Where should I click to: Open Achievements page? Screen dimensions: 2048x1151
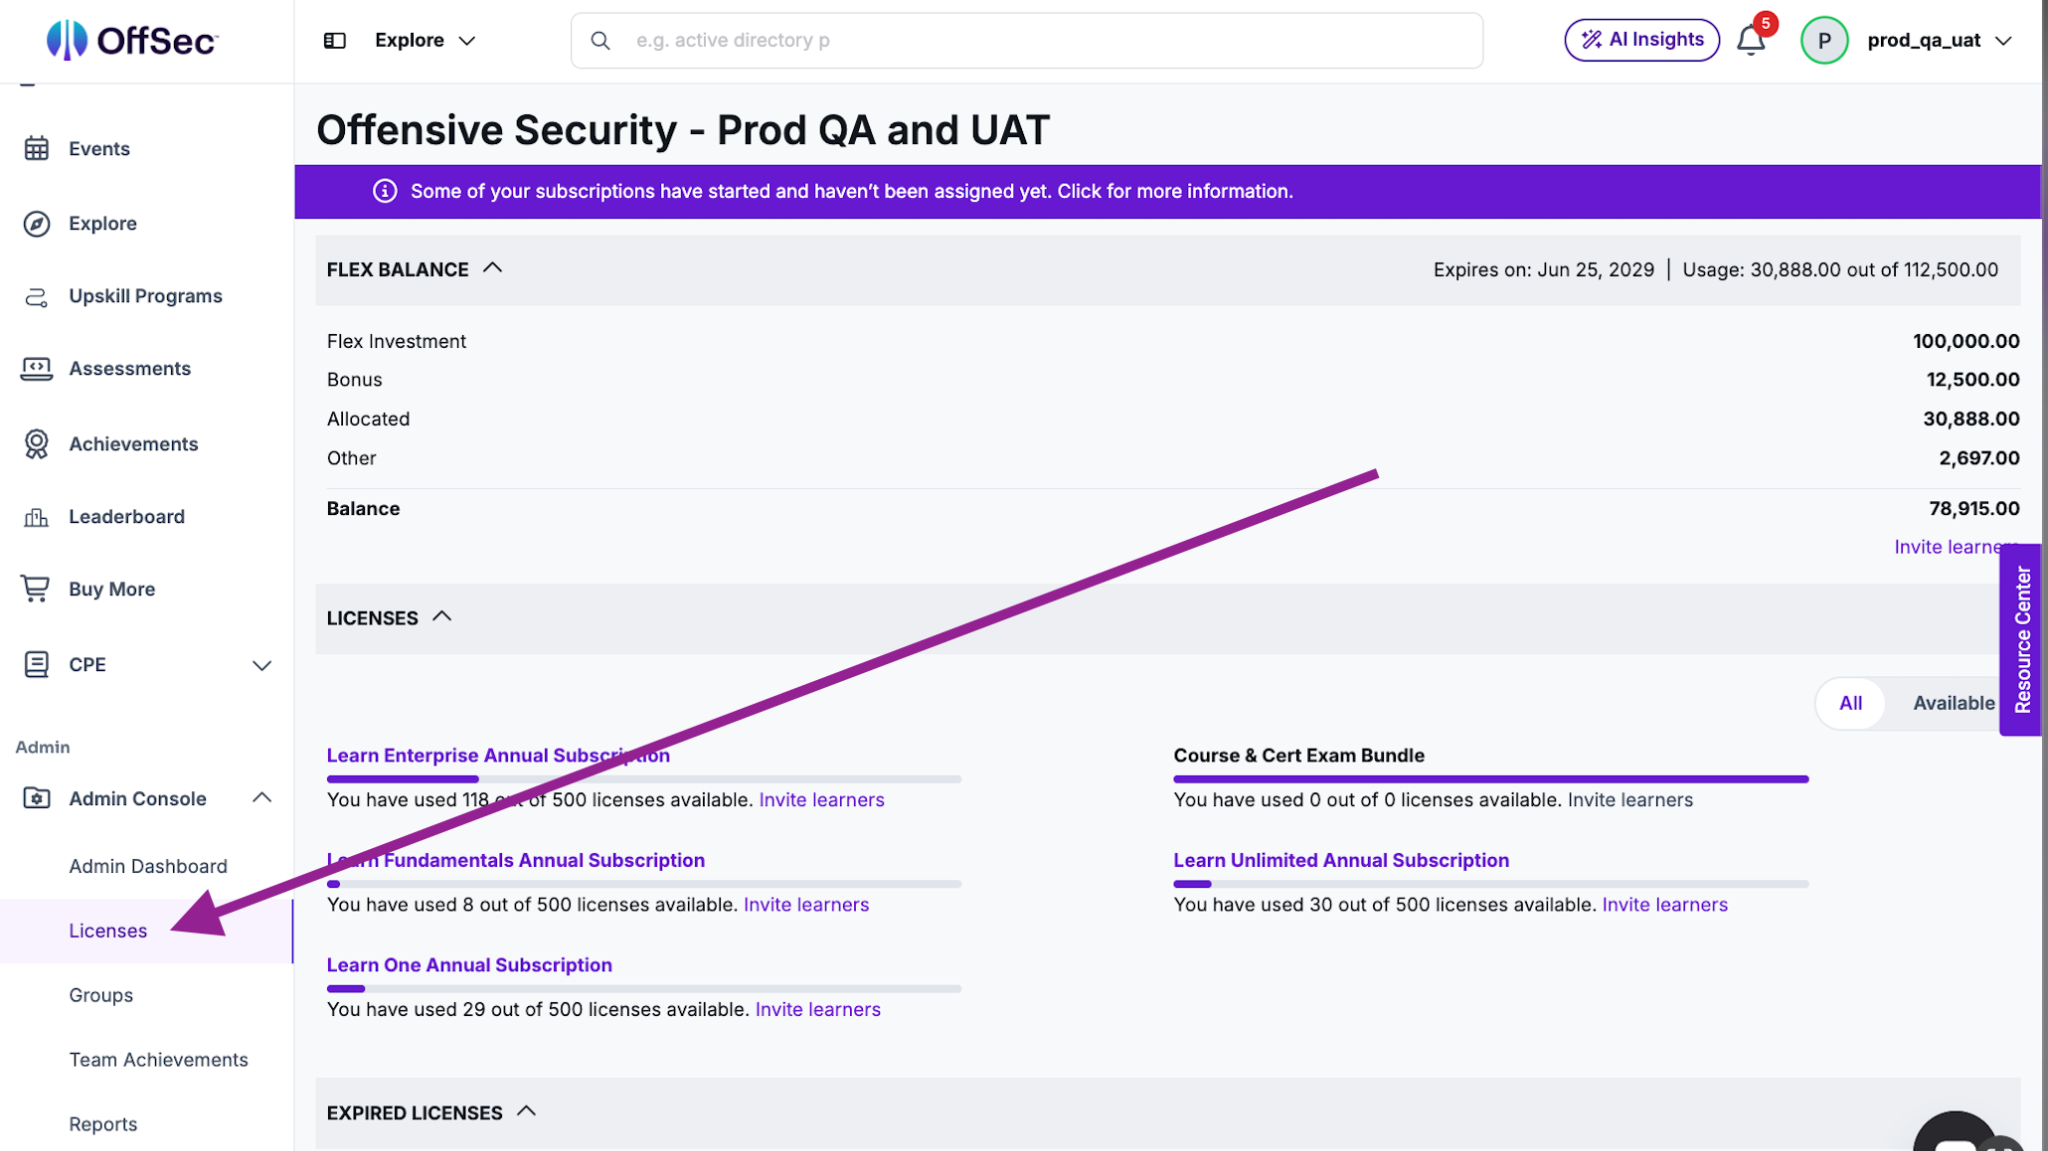[x=133, y=444]
